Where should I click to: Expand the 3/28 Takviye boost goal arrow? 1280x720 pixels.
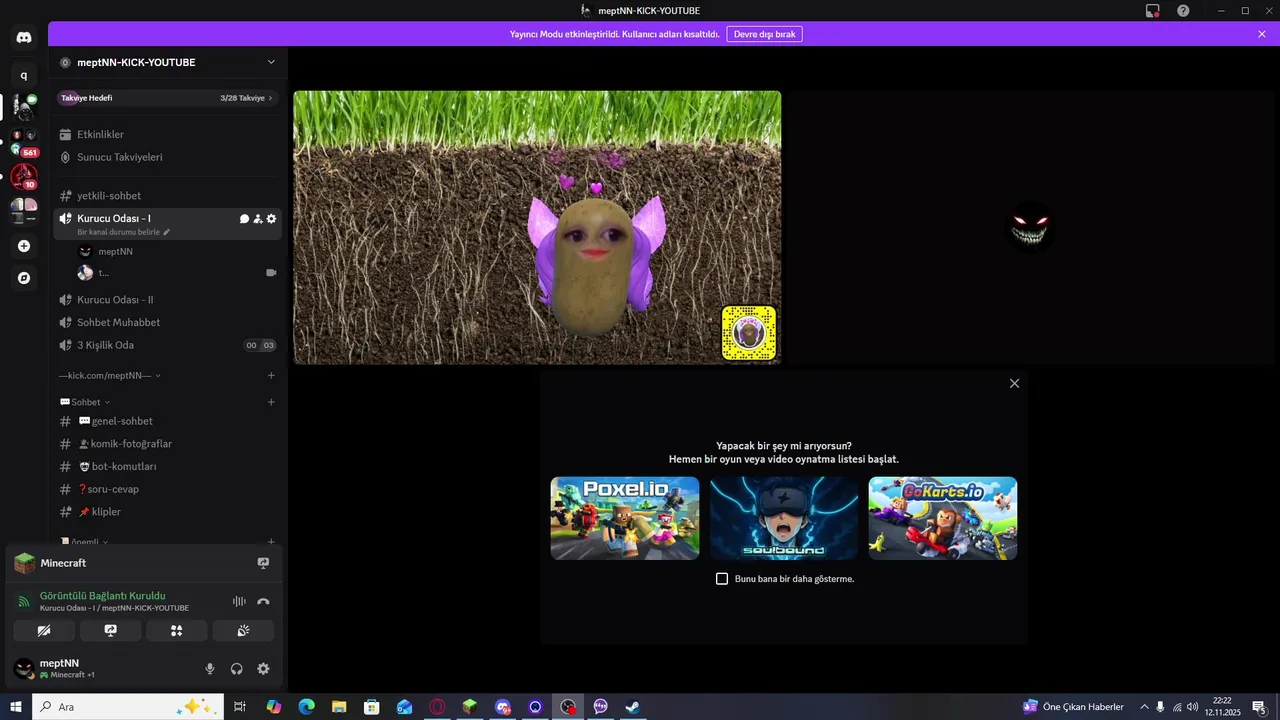click(x=270, y=98)
